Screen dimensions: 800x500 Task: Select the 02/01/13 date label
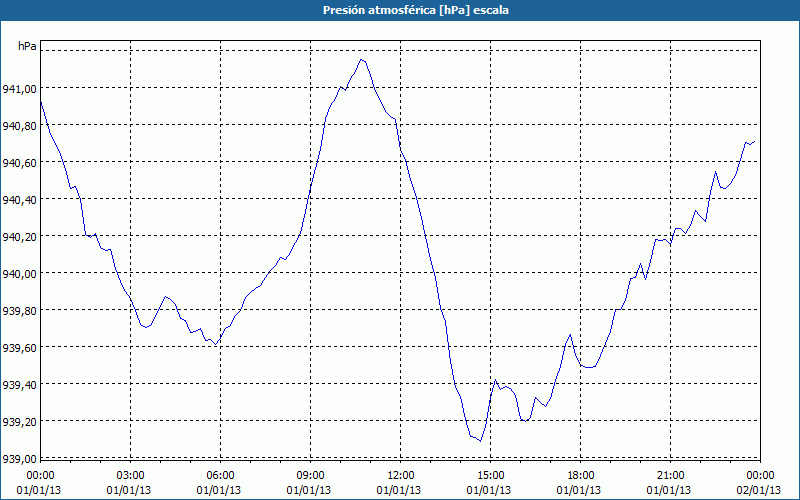pos(760,490)
